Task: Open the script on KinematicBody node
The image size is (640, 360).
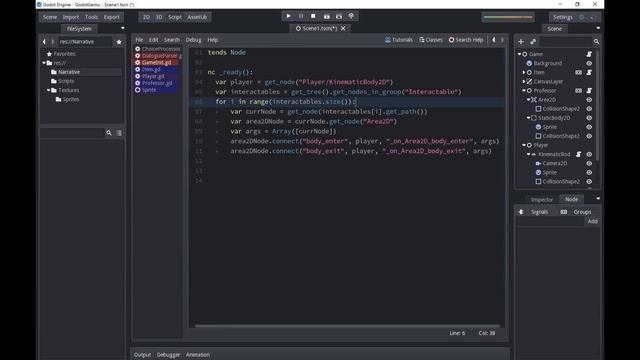Action: [578, 154]
